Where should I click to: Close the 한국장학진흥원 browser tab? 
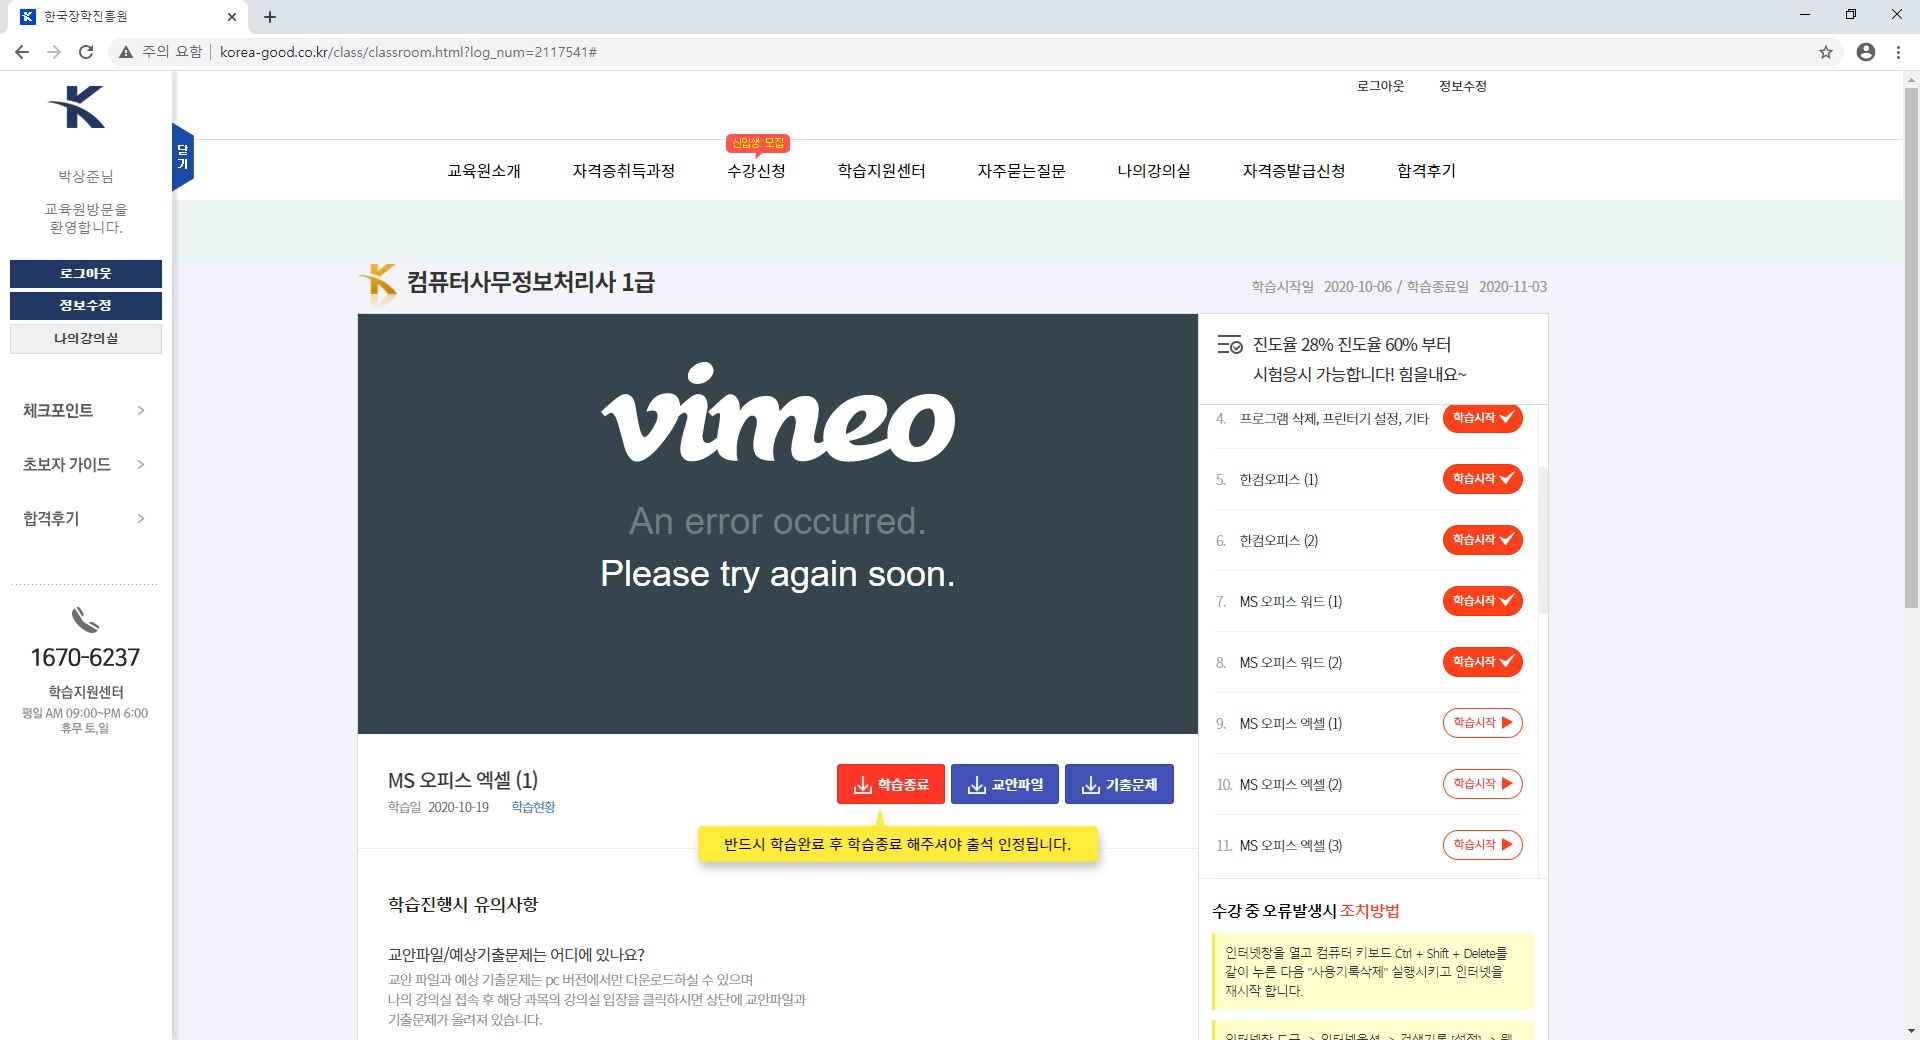231,17
